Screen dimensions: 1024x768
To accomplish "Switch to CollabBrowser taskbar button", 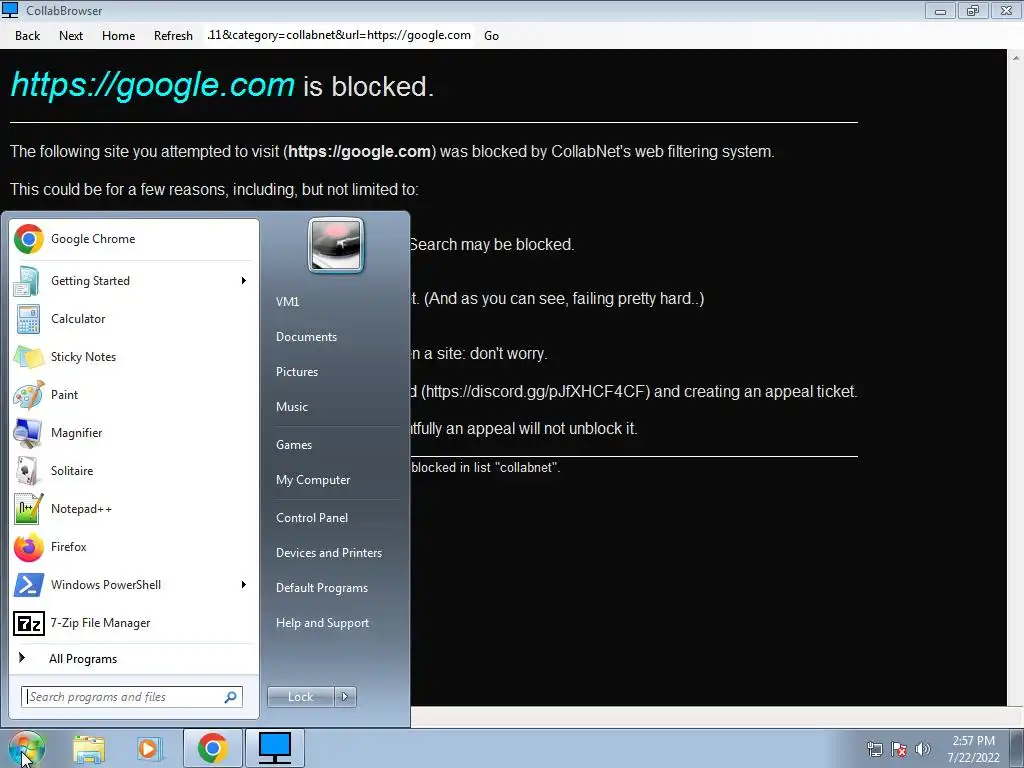I will pos(275,748).
